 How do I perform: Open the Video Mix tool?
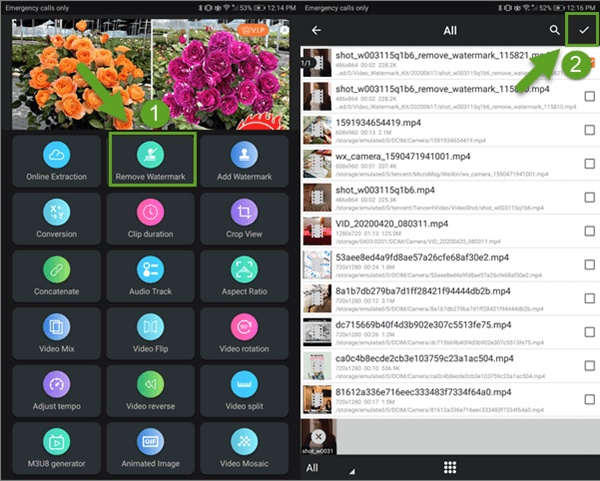[x=57, y=333]
